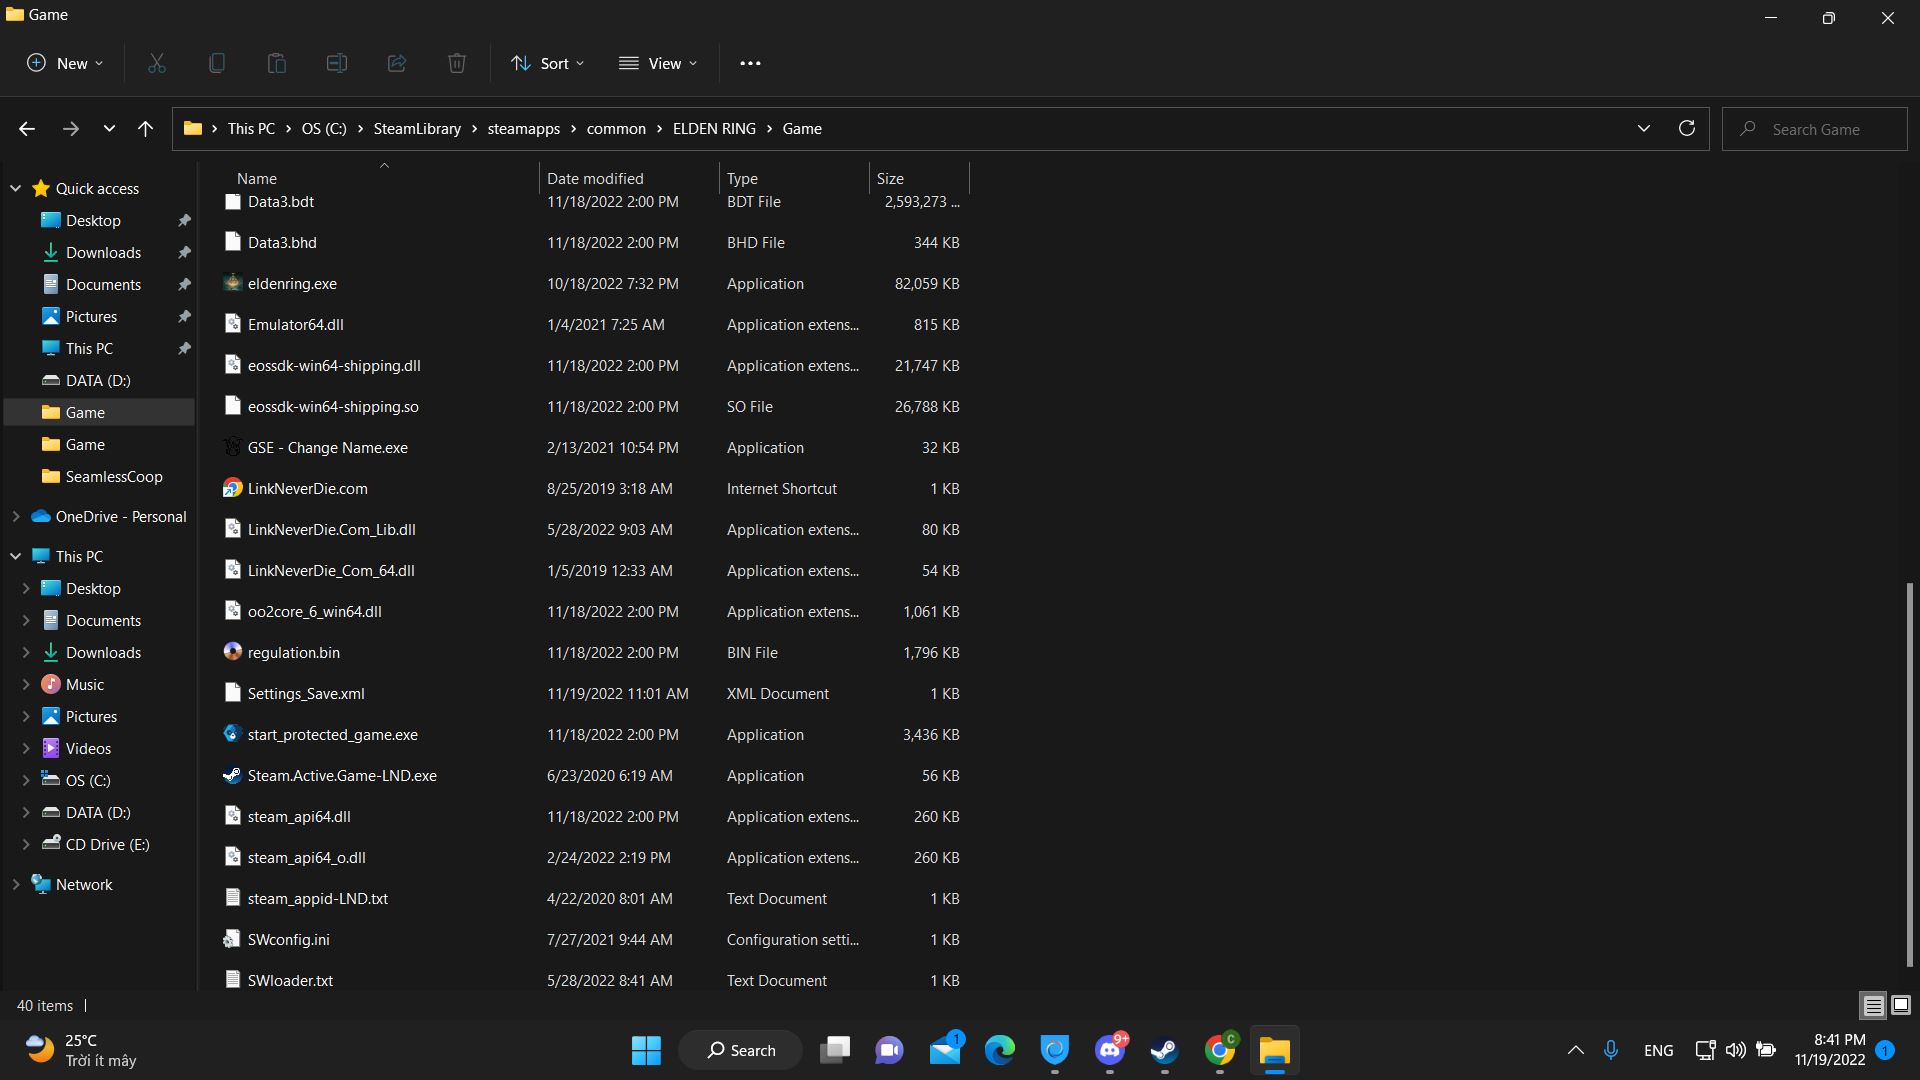The width and height of the screenshot is (1920, 1080).
Task: Click the Delete trash icon in toolbar
Action: 456,63
